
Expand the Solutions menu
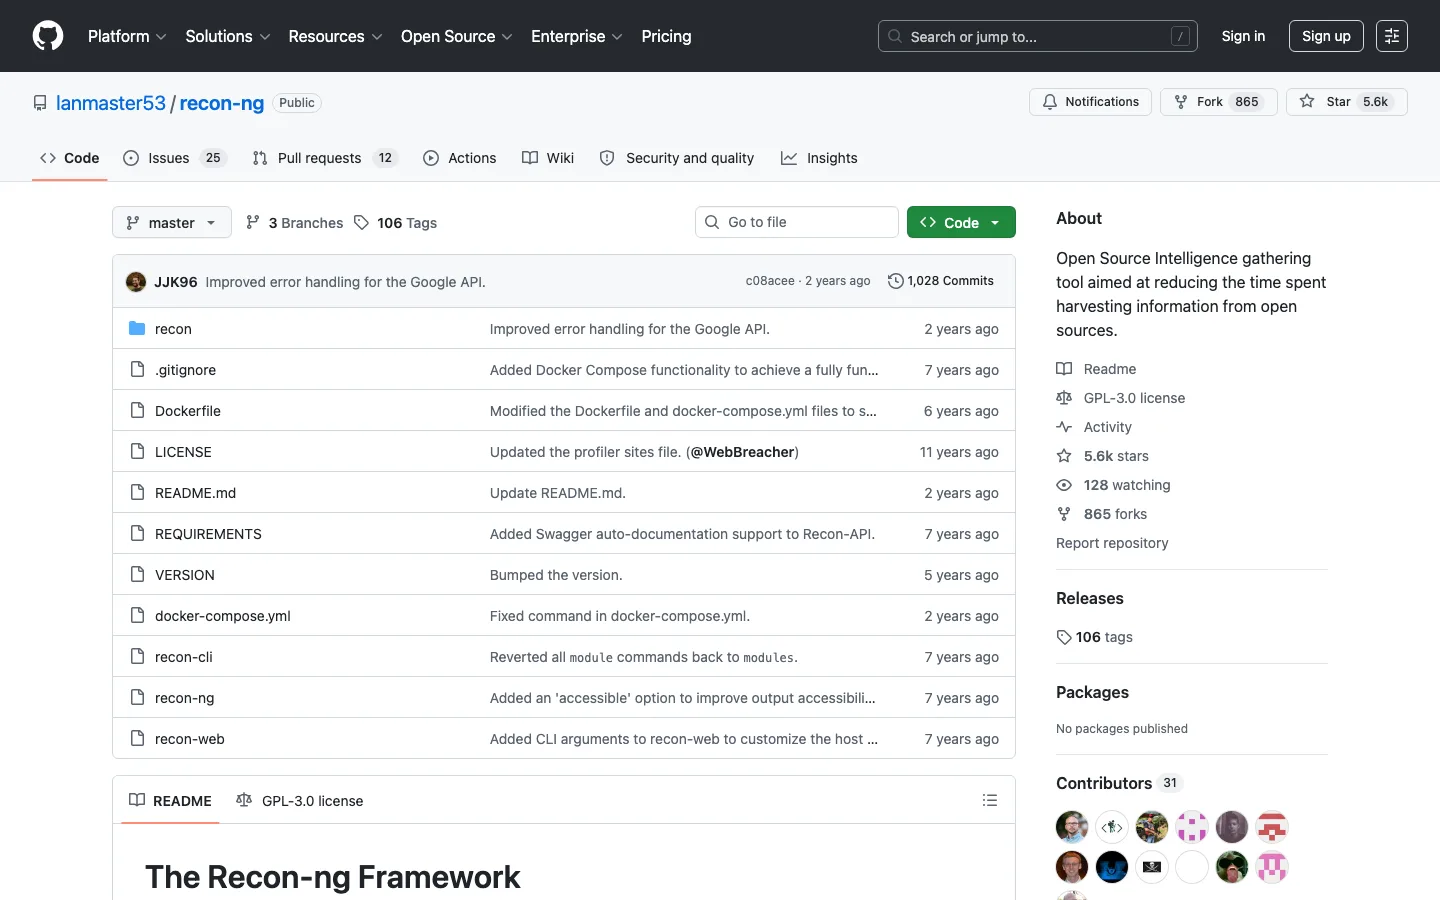click(228, 36)
